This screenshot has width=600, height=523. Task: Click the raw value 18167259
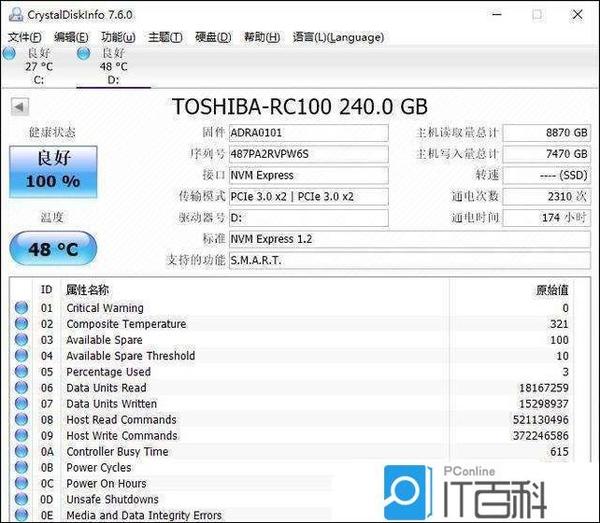pos(543,388)
